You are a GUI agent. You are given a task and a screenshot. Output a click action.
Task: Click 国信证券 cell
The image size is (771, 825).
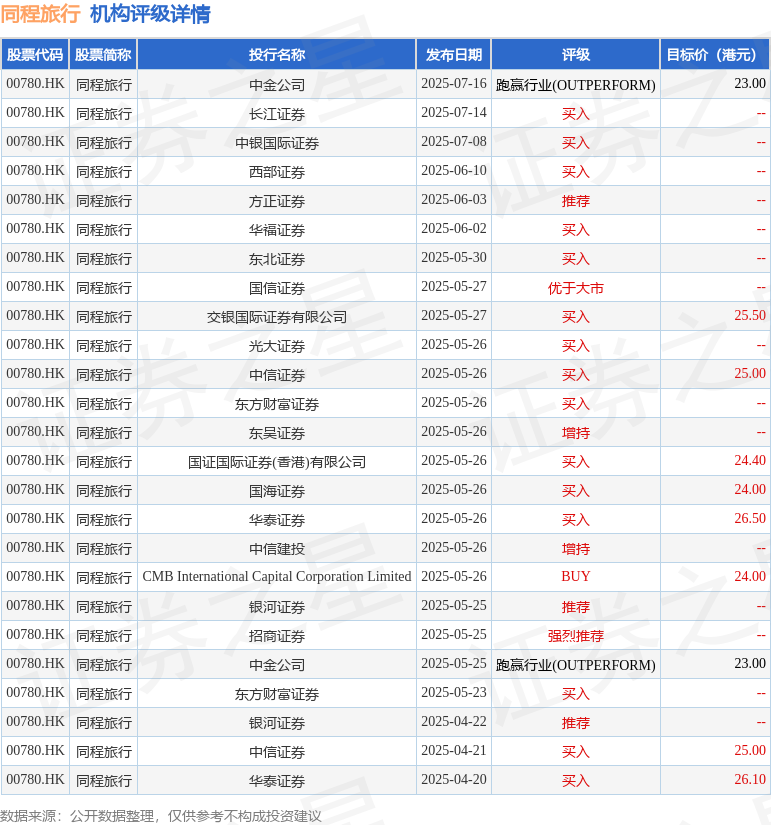click(277, 288)
